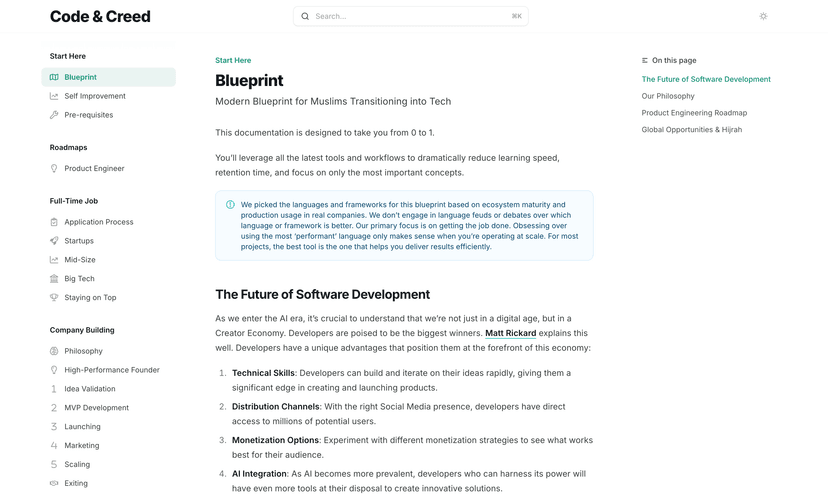Screen dimensions: 828x502
Task: Click the Startups rocket icon
Action: [x=54, y=241]
